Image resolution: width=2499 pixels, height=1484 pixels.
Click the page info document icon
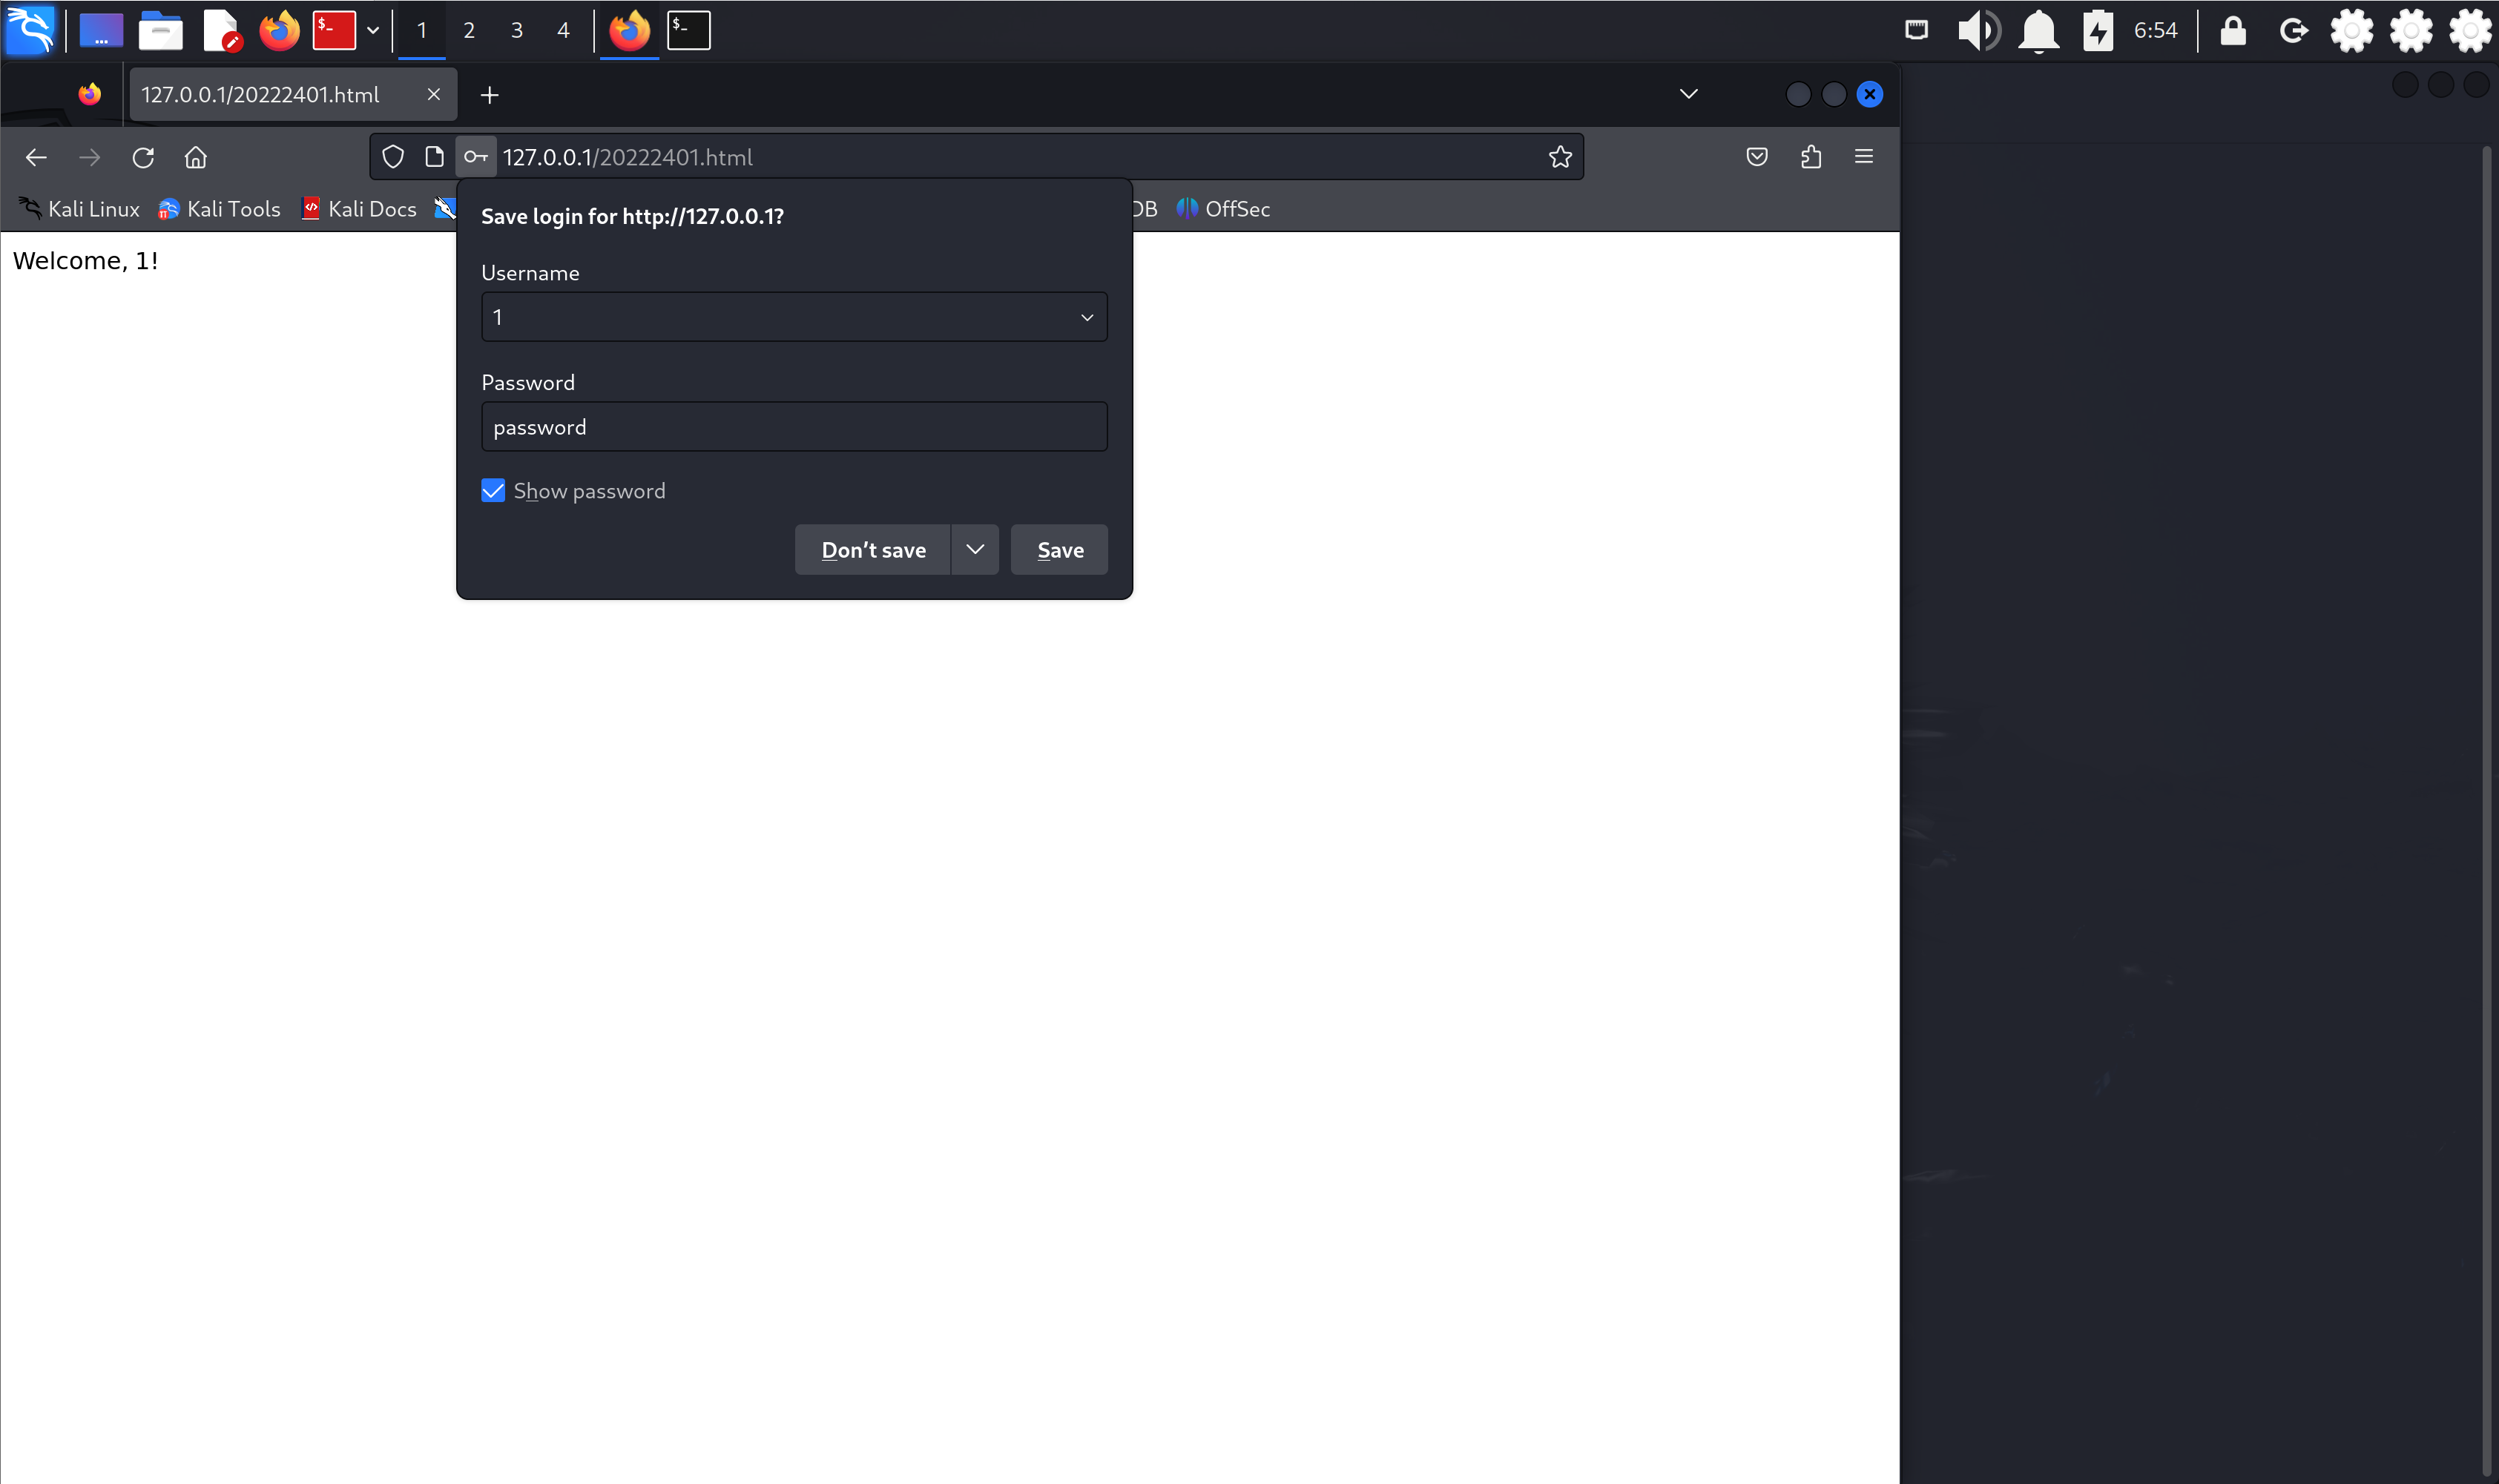[x=434, y=157]
